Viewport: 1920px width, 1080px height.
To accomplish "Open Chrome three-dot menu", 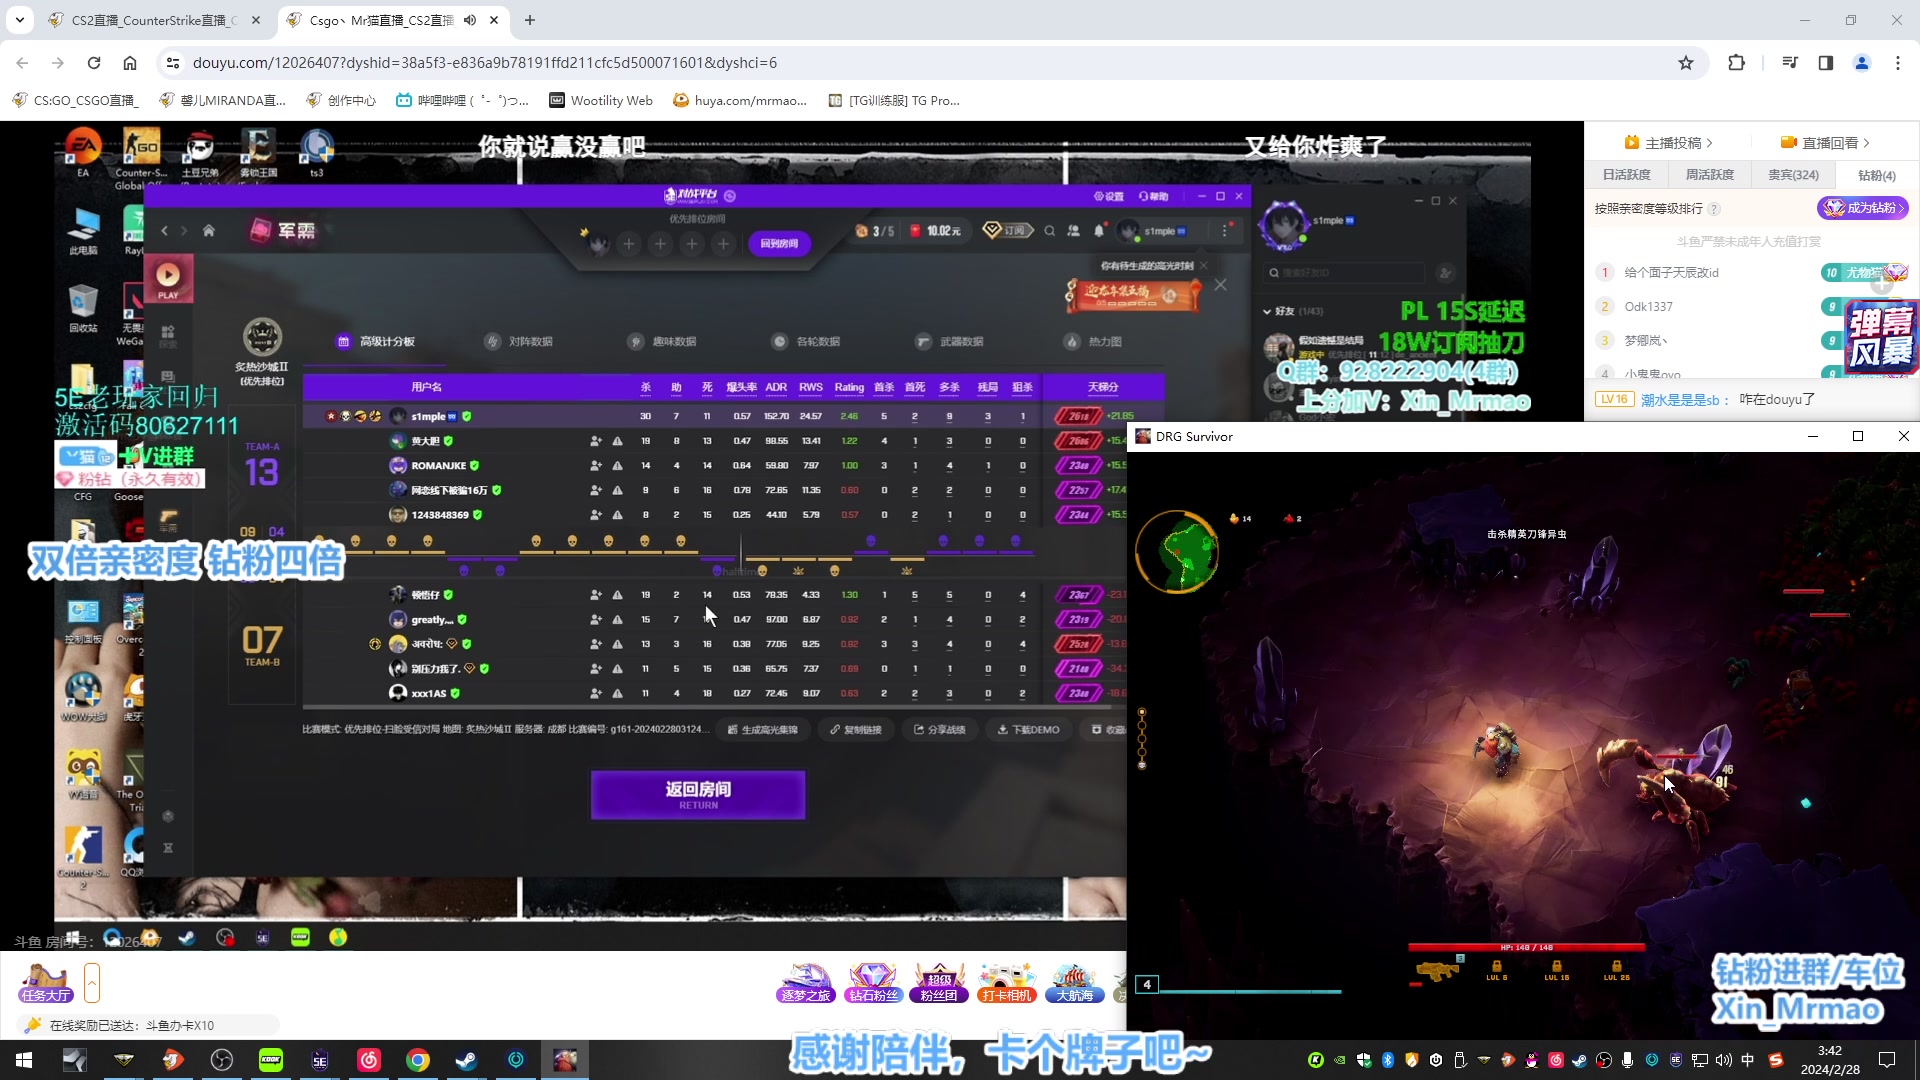I will click(1898, 63).
